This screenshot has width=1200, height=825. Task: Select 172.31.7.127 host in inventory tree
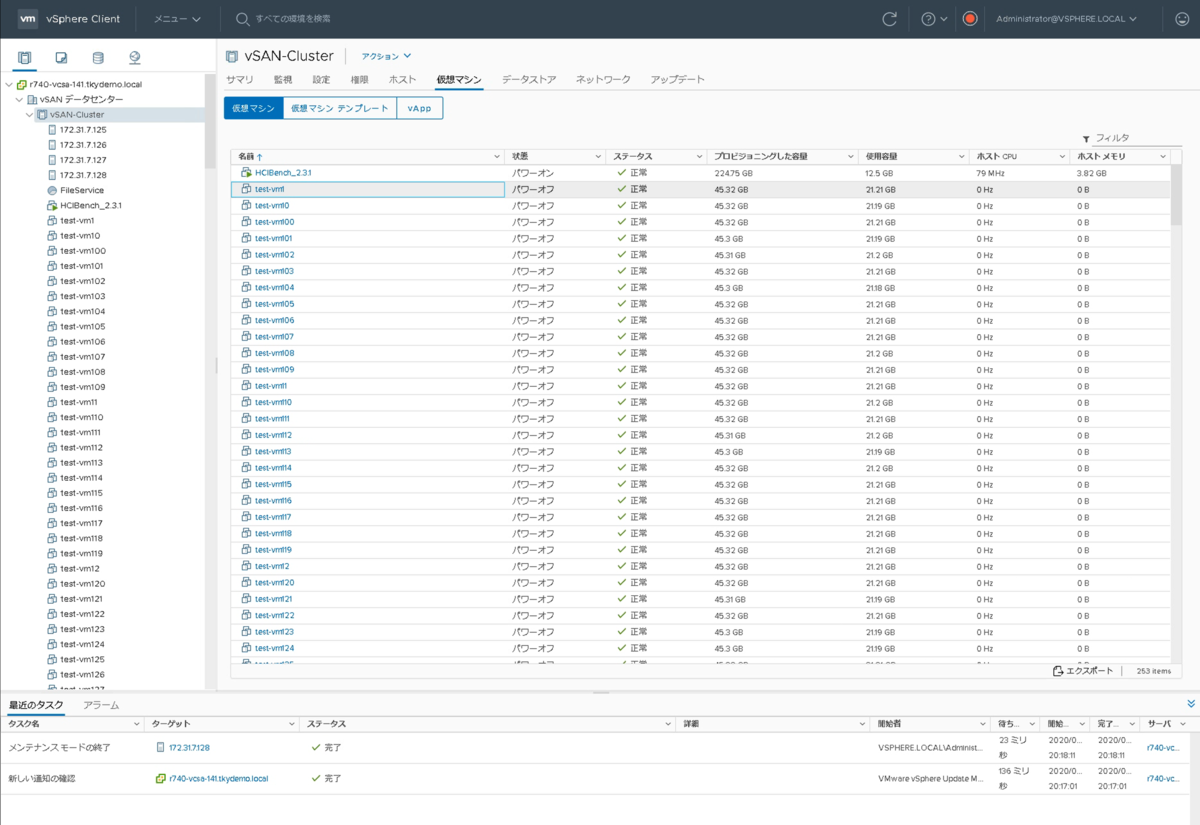(x=83, y=160)
